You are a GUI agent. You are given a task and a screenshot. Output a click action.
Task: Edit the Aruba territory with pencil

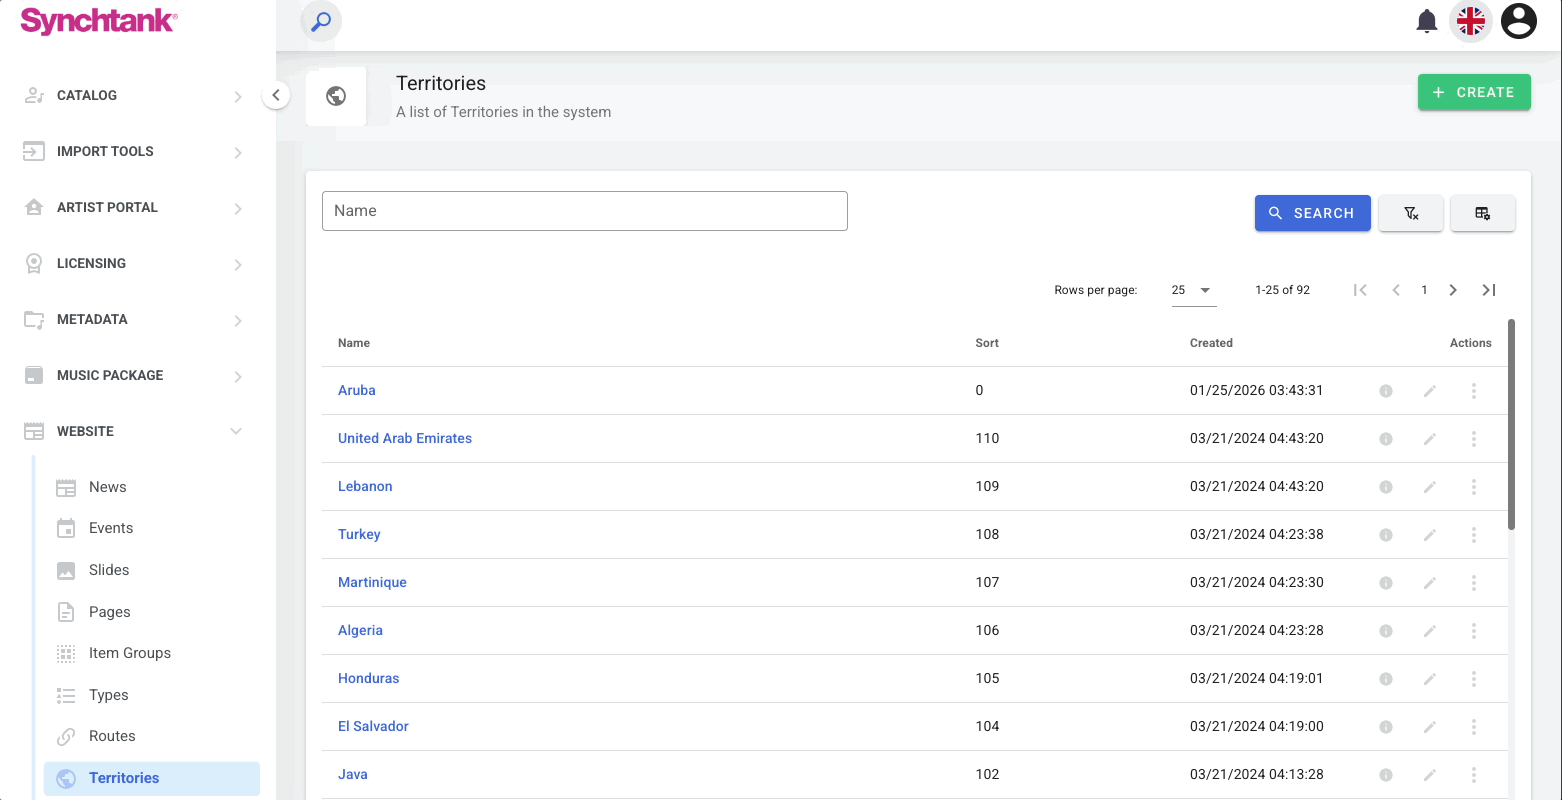(1430, 391)
